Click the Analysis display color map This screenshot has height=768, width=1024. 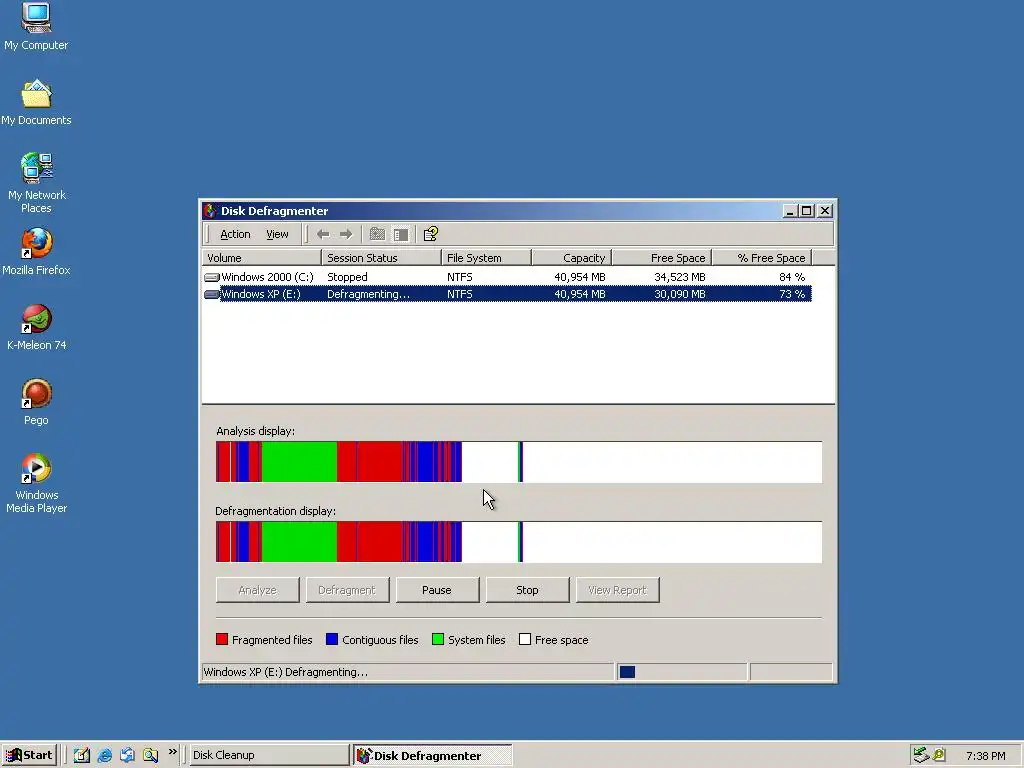(519, 462)
